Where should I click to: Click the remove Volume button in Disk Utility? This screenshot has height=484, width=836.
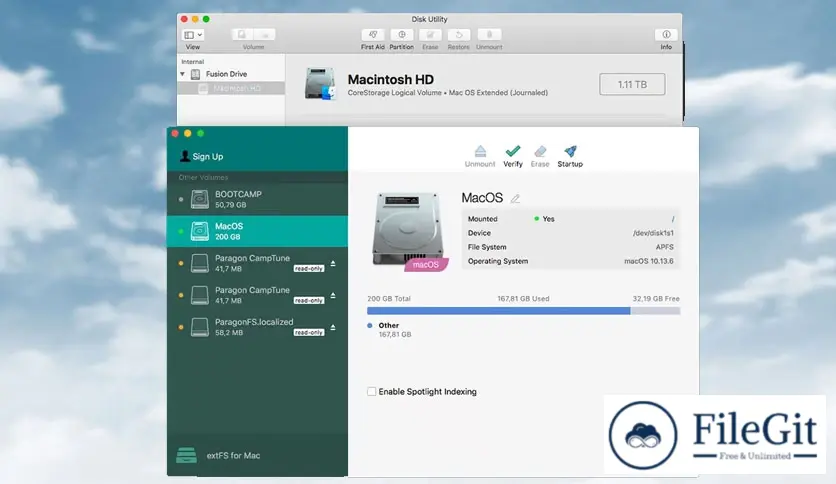coord(264,35)
